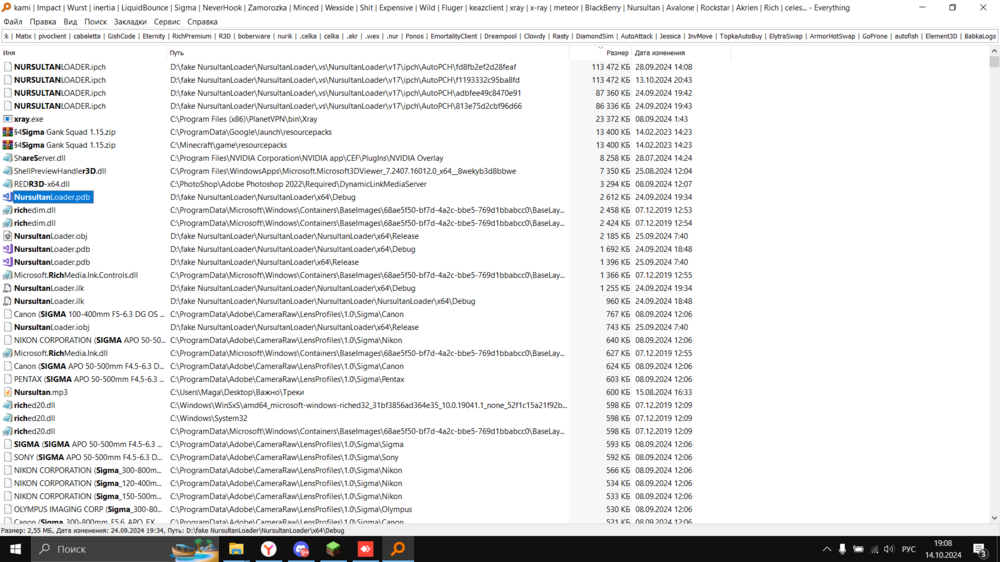Sort results by Дата изменения column header

(x=681, y=53)
